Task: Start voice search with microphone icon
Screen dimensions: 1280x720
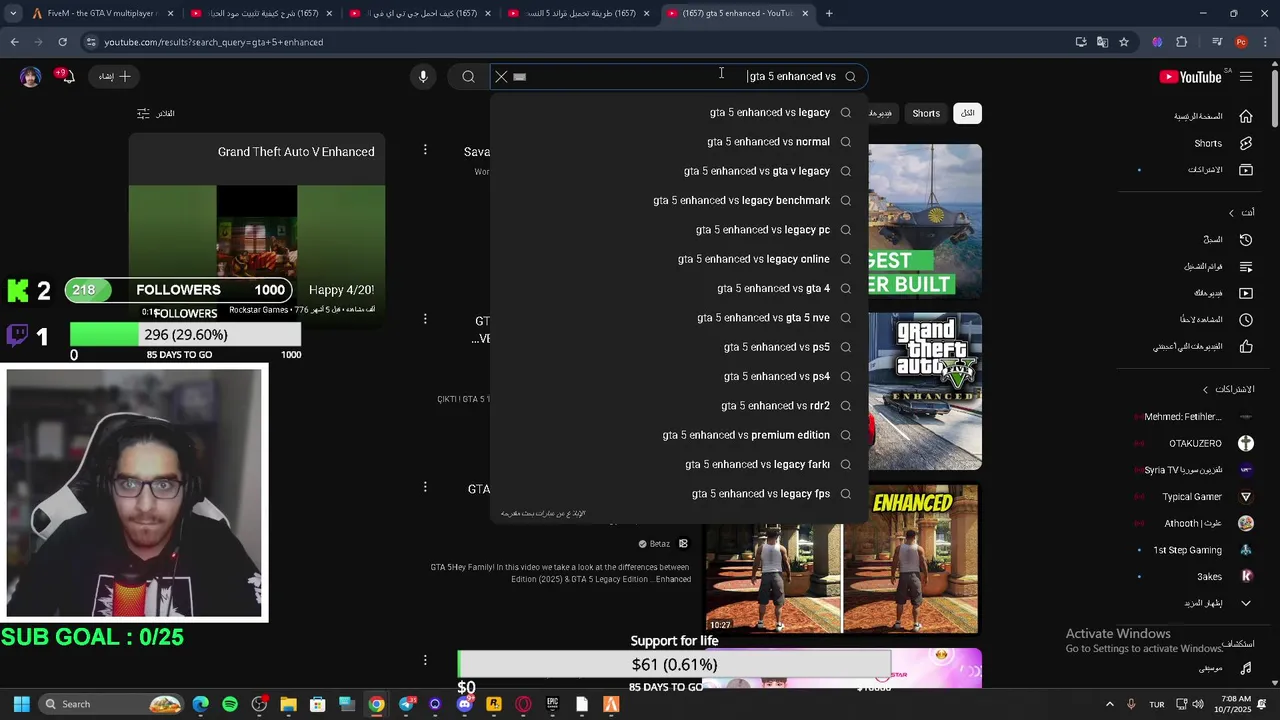Action: click(x=423, y=76)
